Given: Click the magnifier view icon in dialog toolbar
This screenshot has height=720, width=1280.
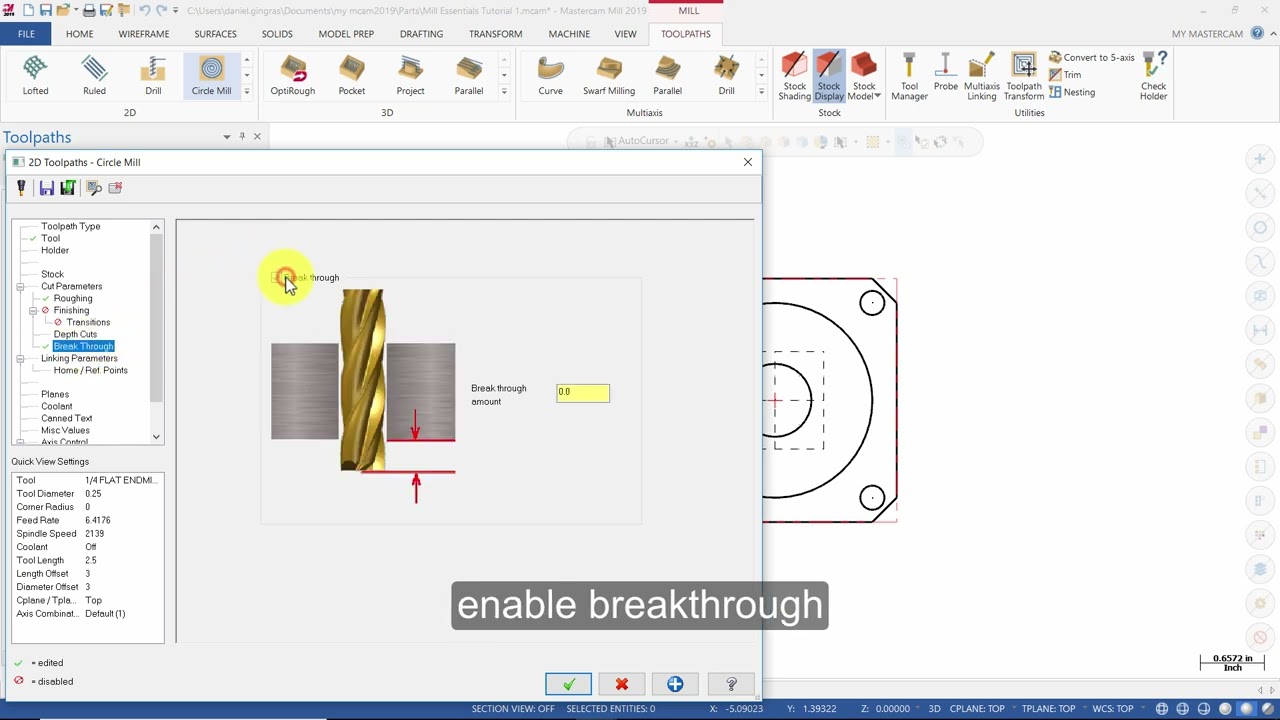Looking at the screenshot, I should 94,188.
